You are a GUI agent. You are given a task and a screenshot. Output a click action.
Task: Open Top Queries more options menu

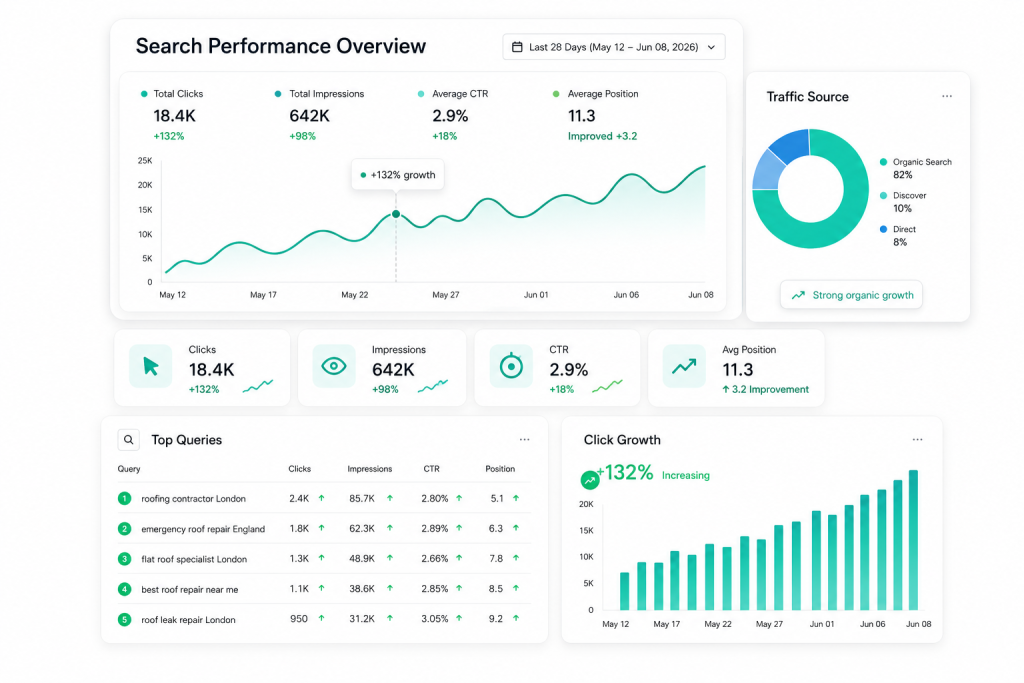point(524,439)
